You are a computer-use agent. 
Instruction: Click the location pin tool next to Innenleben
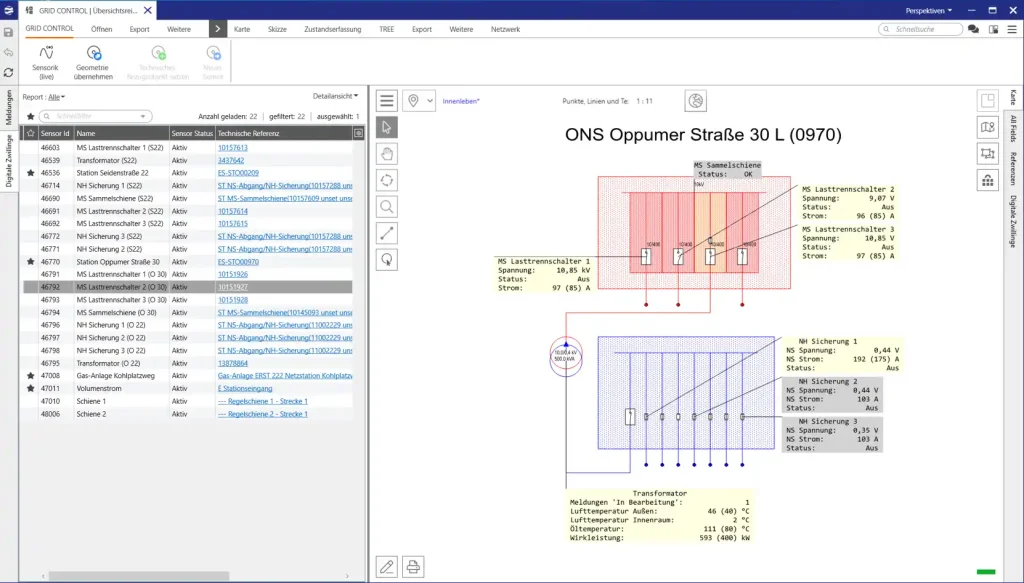(x=413, y=100)
